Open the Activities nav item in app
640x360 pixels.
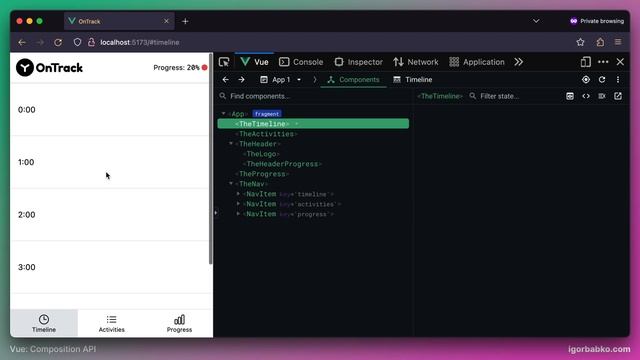click(111, 323)
